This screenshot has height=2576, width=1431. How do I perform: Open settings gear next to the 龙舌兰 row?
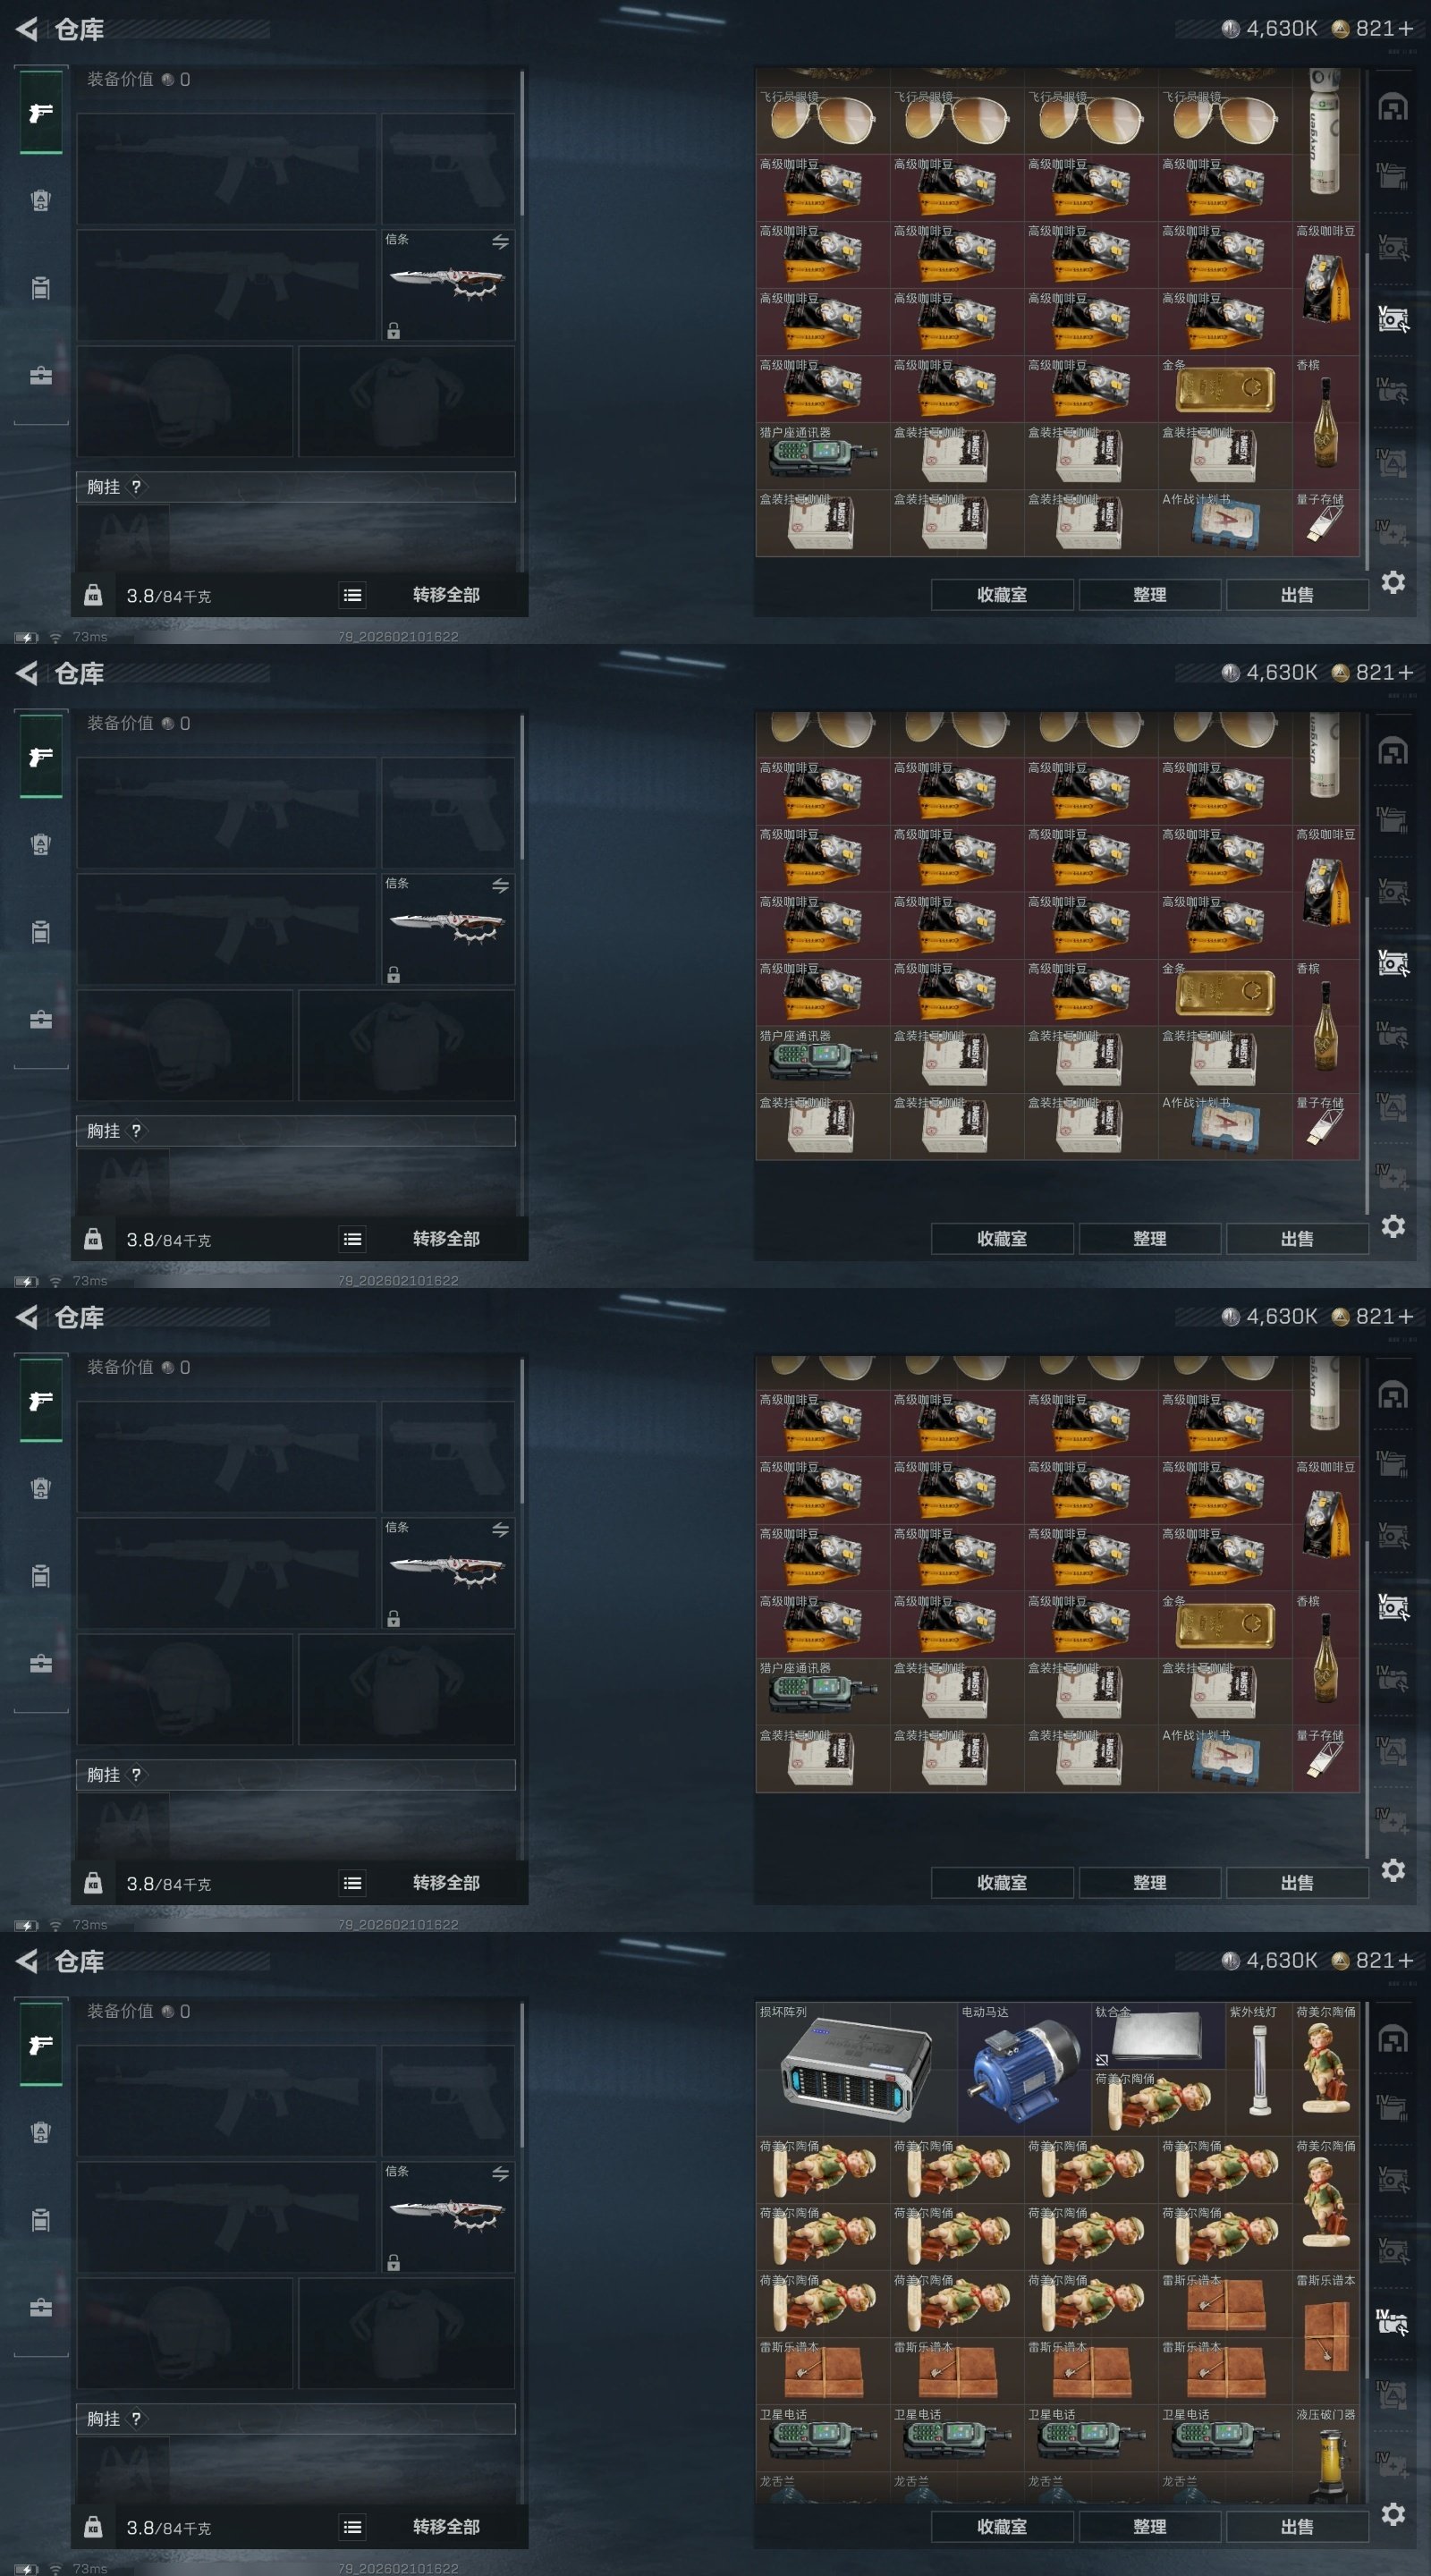tap(1393, 2513)
